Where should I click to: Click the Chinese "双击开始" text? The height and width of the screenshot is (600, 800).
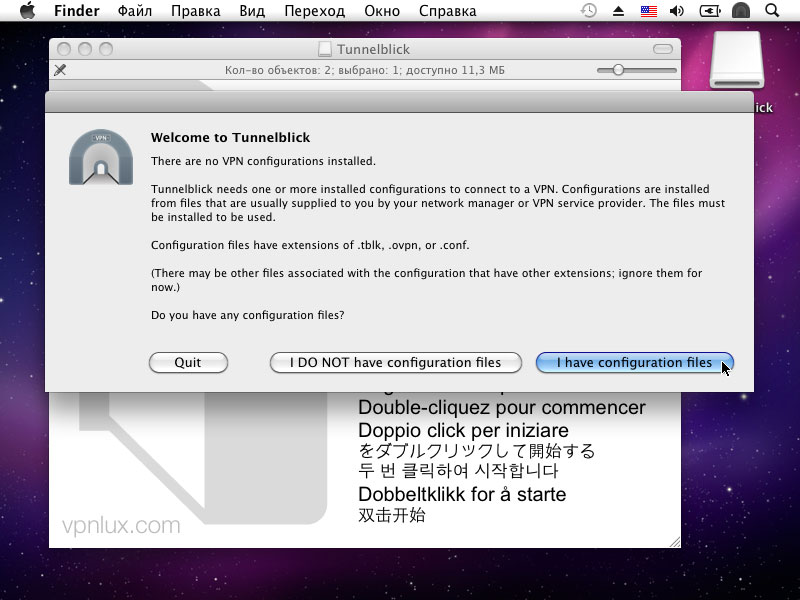[392, 515]
